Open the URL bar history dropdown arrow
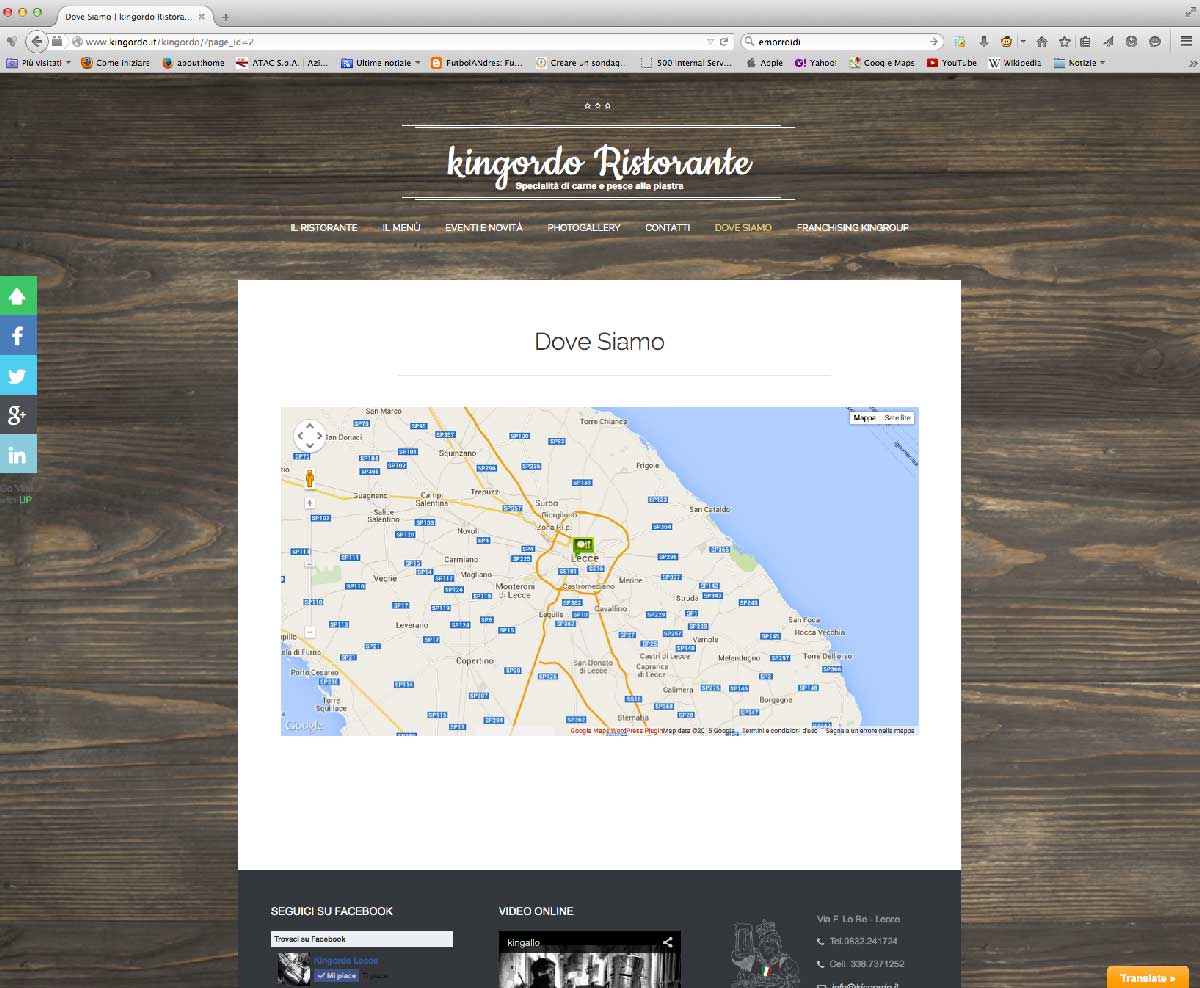This screenshot has height=988, width=1200. [710, 42]
